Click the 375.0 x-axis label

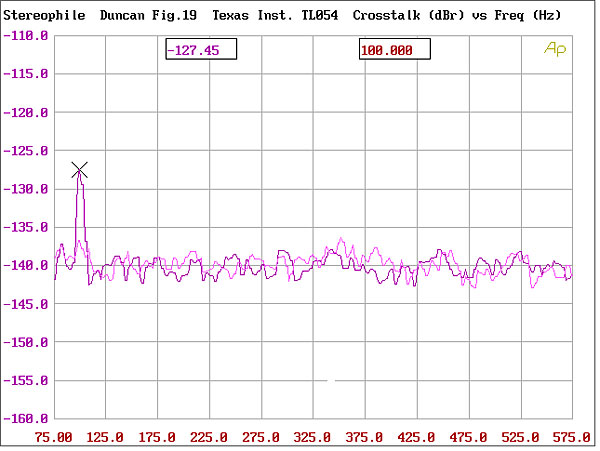coord(364,437)
